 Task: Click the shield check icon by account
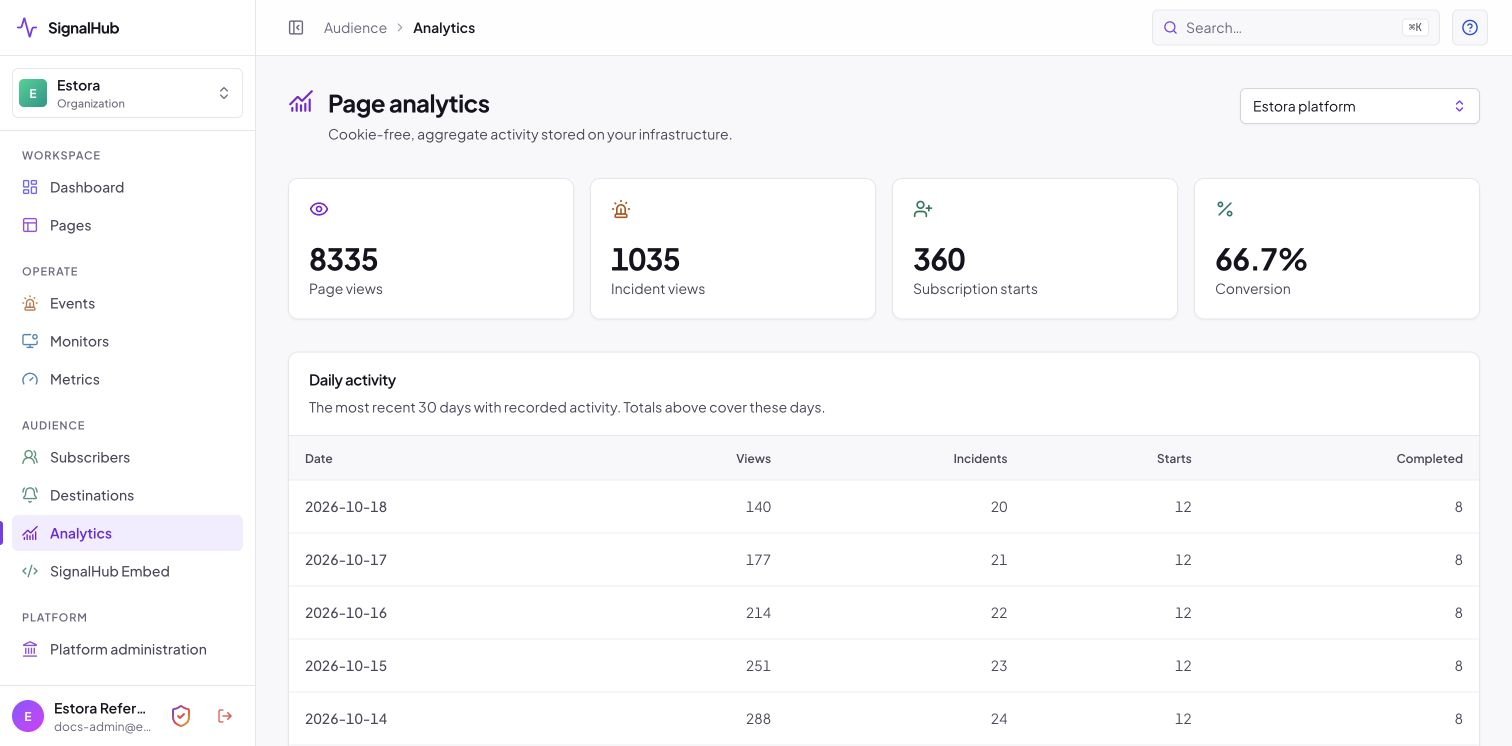[181, 716]
